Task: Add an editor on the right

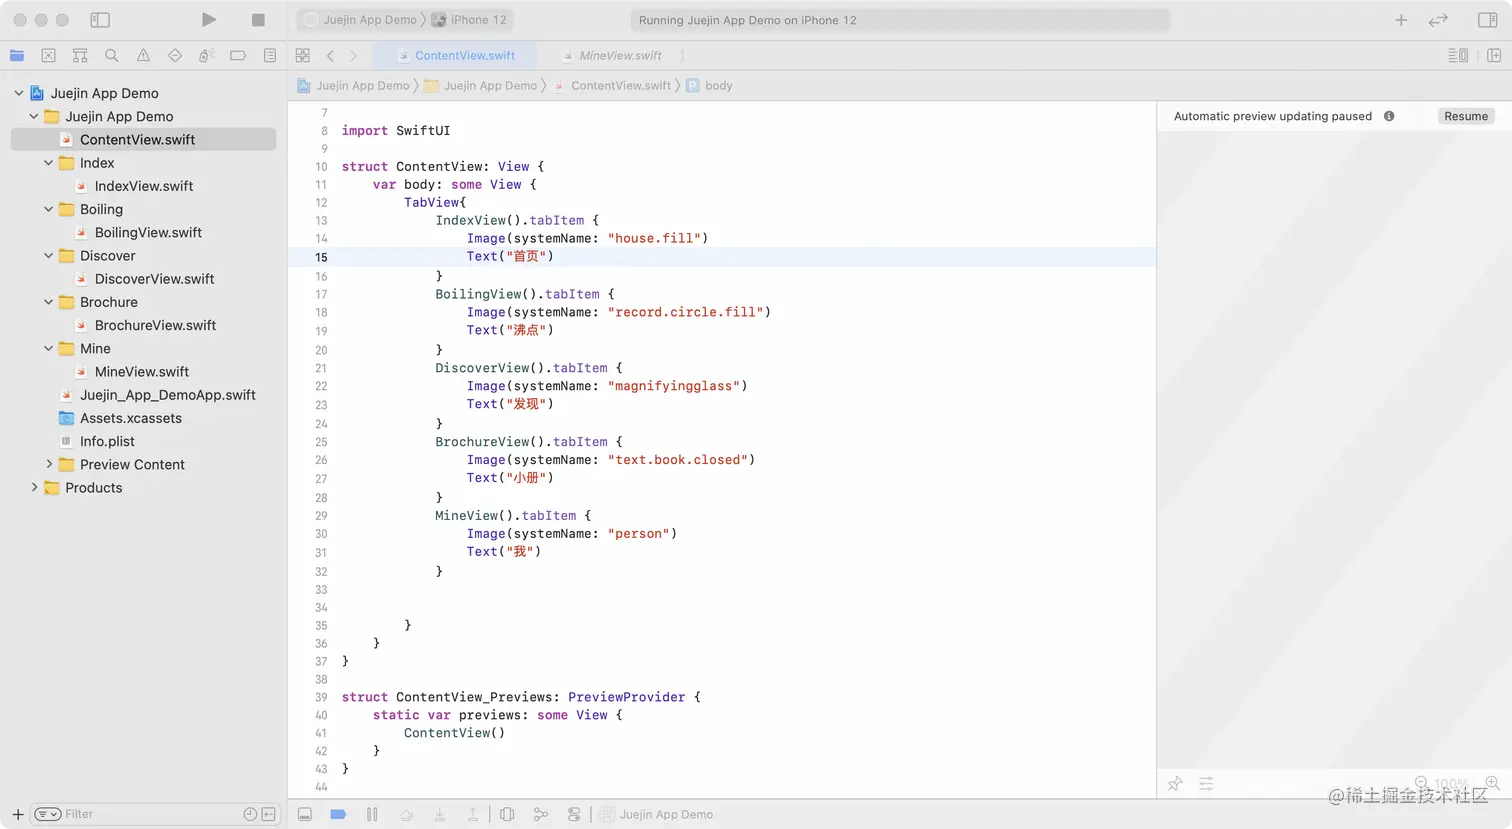Action: click(x=1494, y=56)
